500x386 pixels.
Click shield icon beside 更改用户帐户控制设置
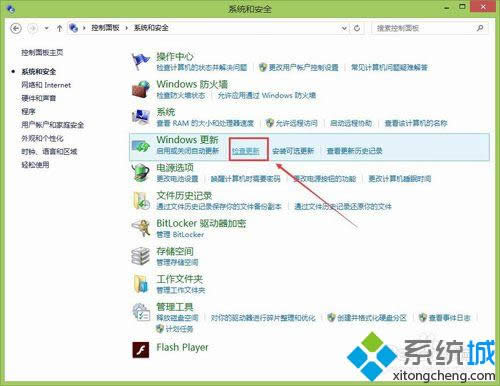263,67
